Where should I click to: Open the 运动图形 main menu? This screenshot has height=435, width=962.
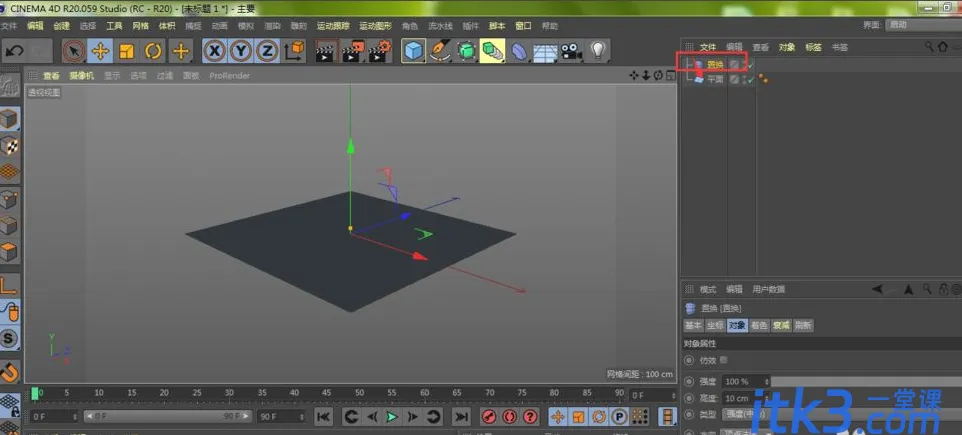(x=375, y=26)
